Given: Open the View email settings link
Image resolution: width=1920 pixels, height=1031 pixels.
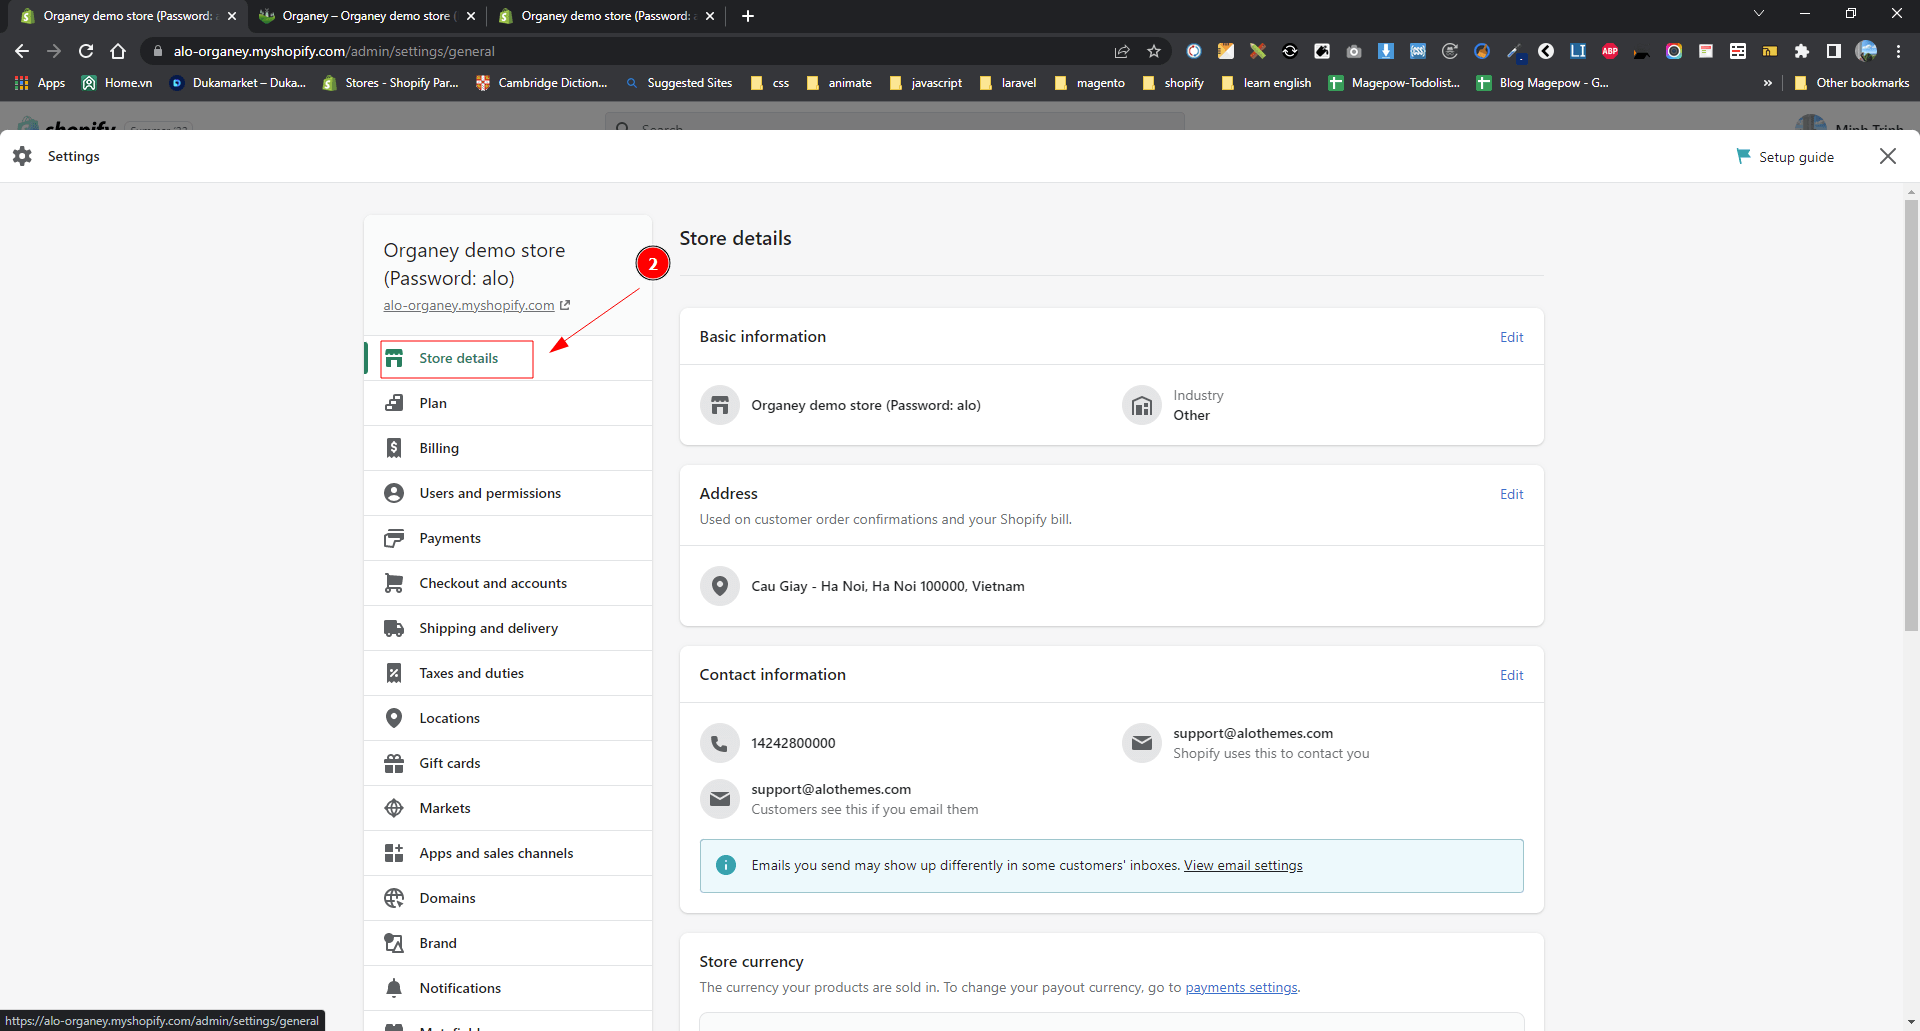Looking at the screenshot, I should pyautogui.click(x=1243, y=865).
